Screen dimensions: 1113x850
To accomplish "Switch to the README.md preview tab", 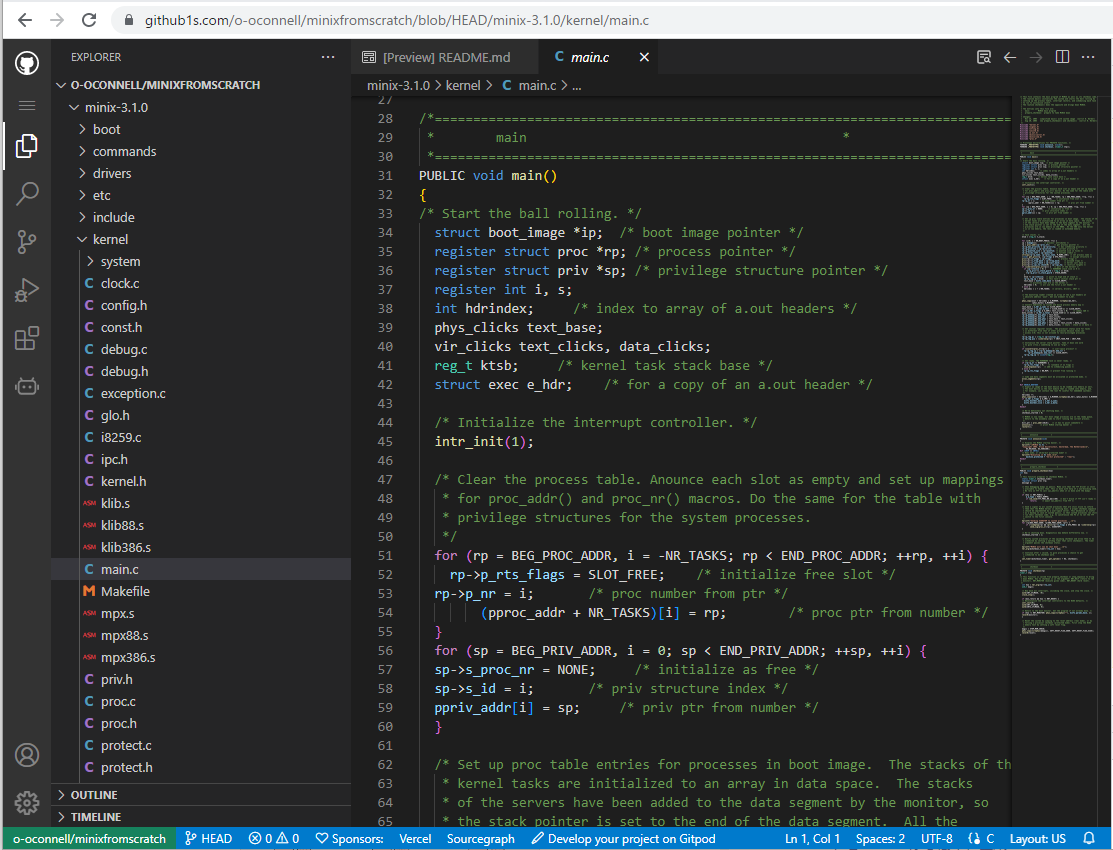I will pyautogui.click(x=446, y=57).
